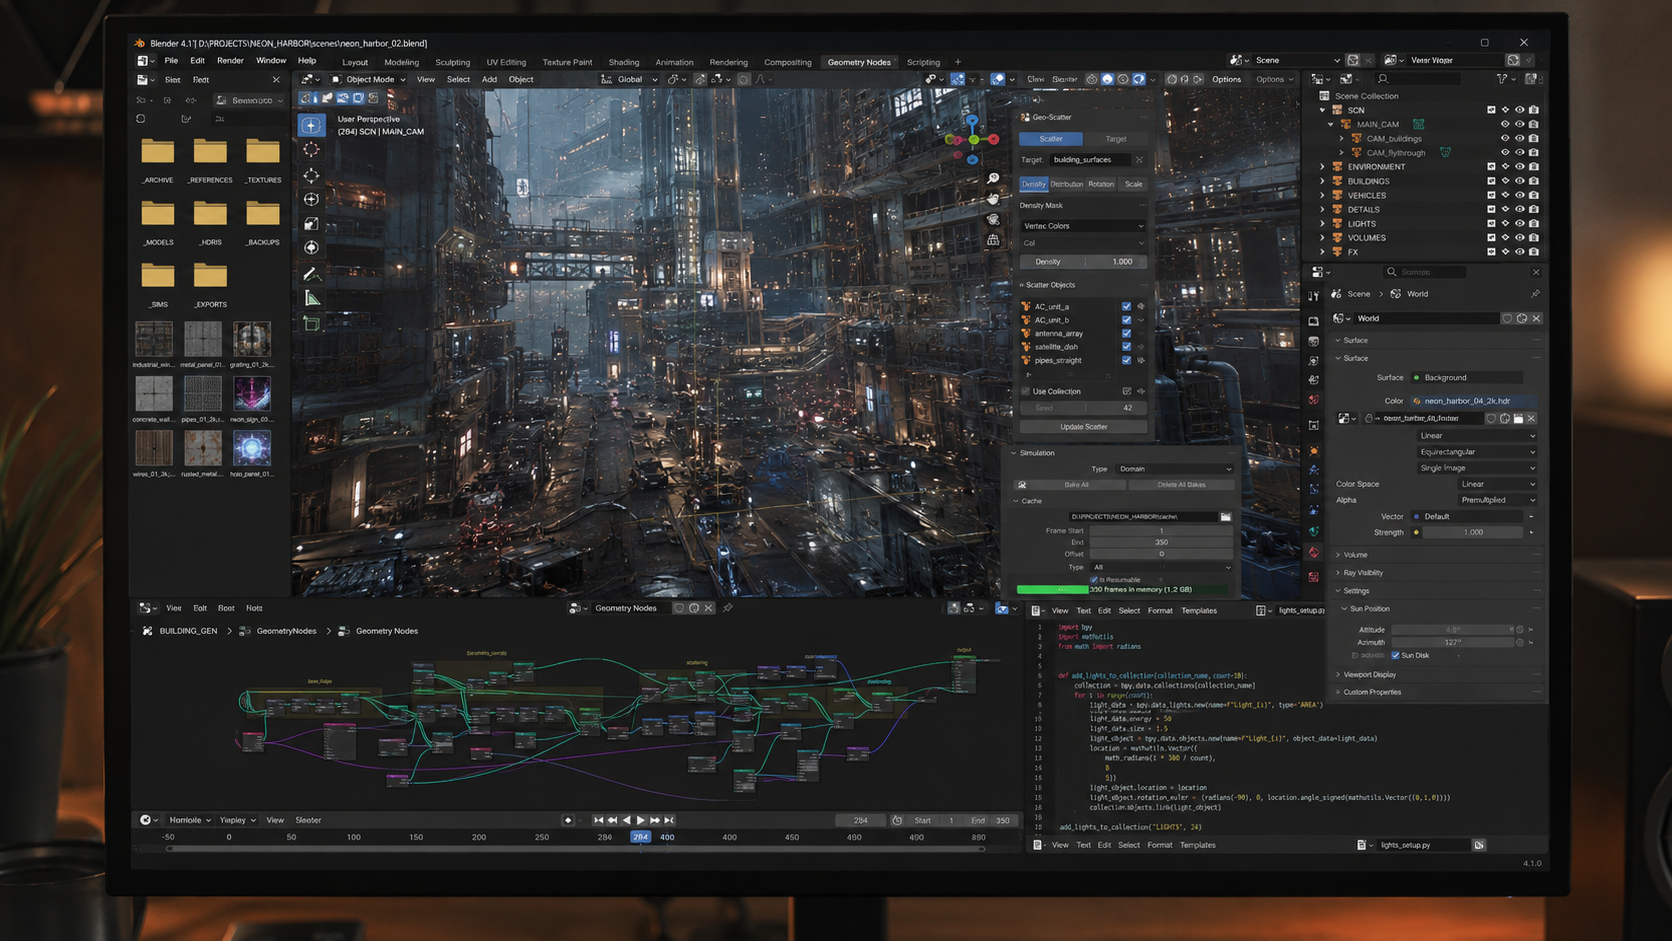Uncheck the pipes_straight scatter object
This screenshot has width=1672, height=941.
[x=1126, y=360]
